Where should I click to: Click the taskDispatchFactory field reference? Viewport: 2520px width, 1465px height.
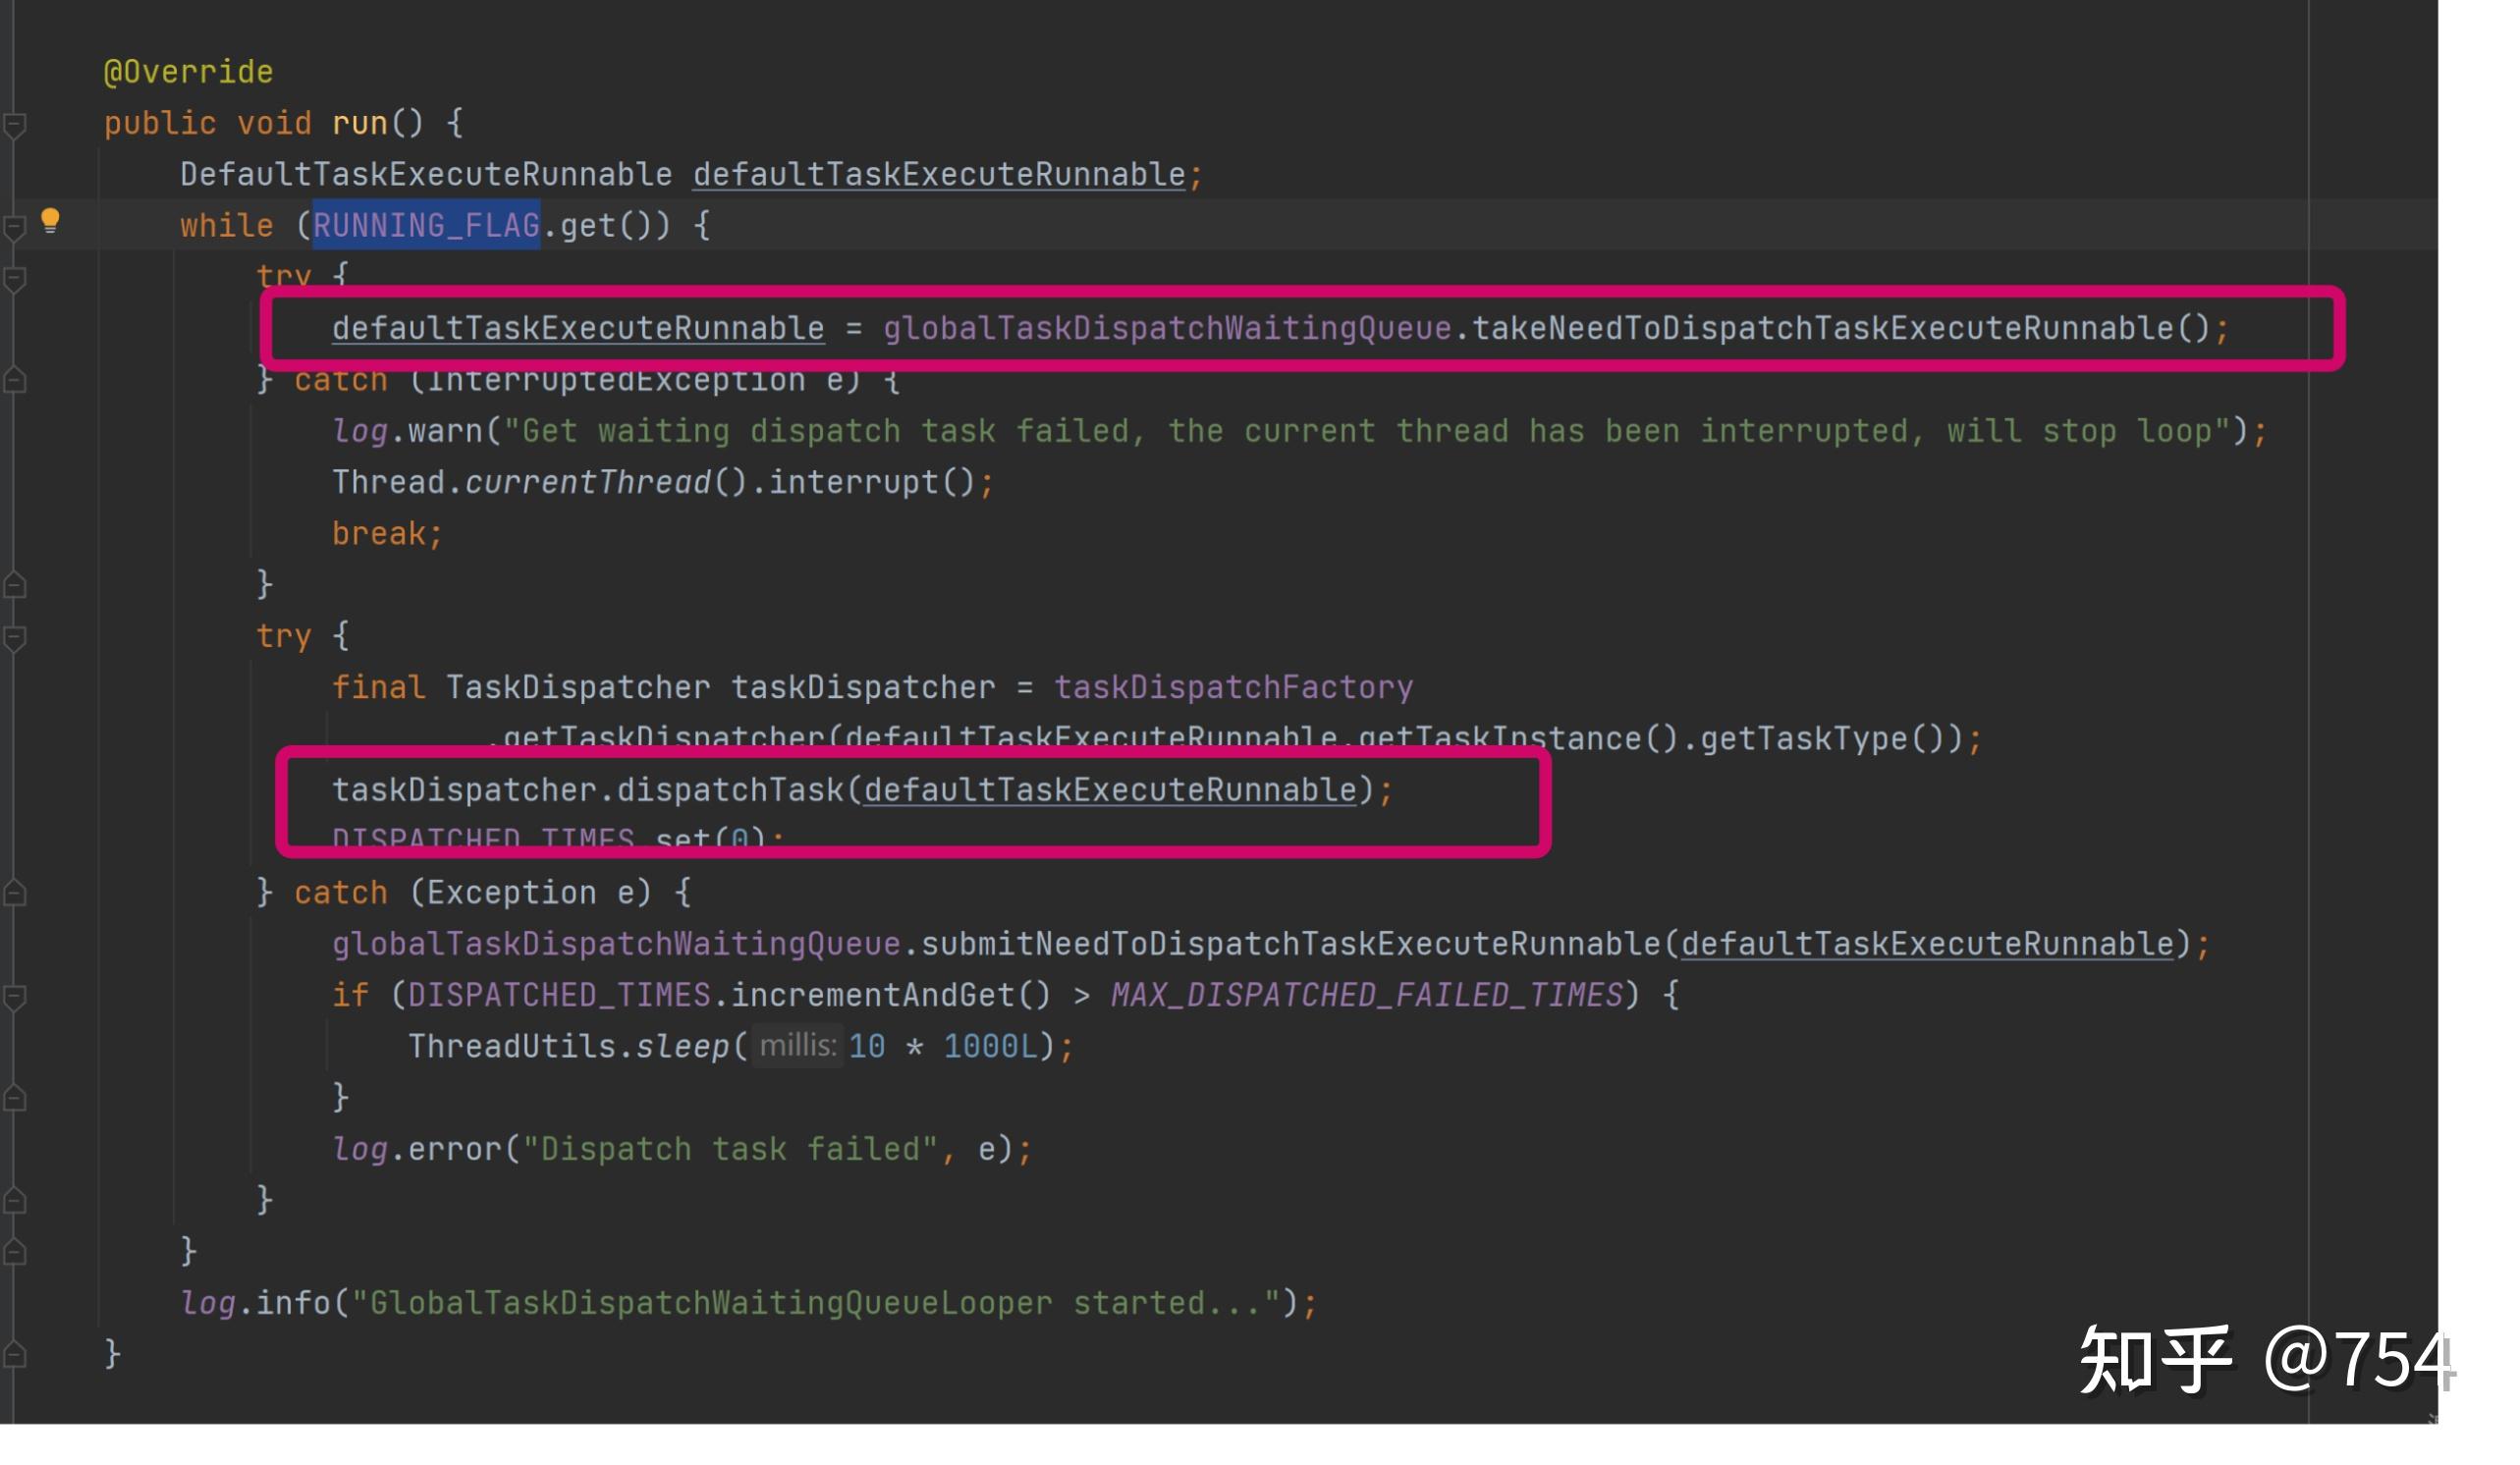coord(1233,687)
